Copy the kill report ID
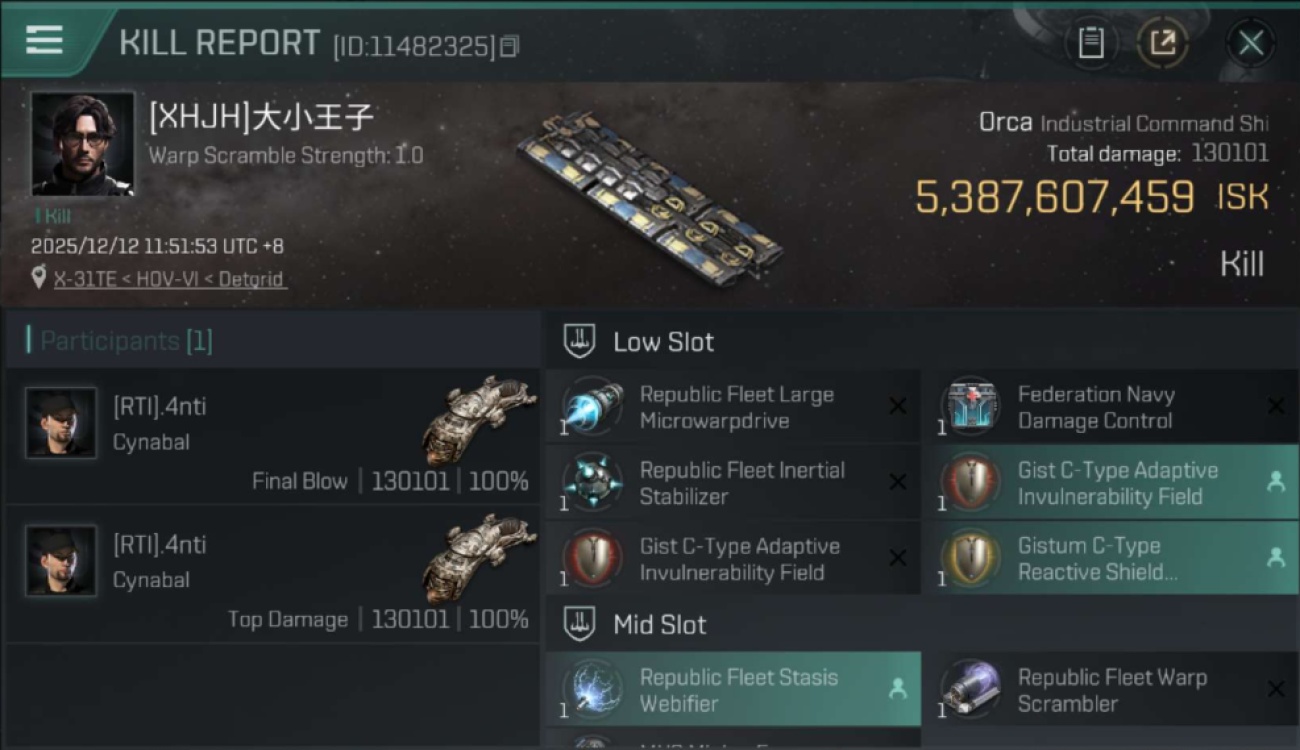1300x750 pixels. (x=510, y=46)
